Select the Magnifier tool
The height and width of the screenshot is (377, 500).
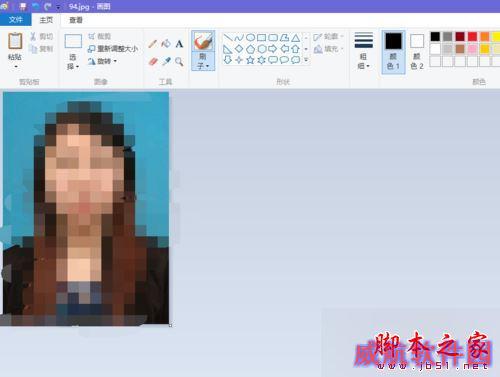click(179, 62)
